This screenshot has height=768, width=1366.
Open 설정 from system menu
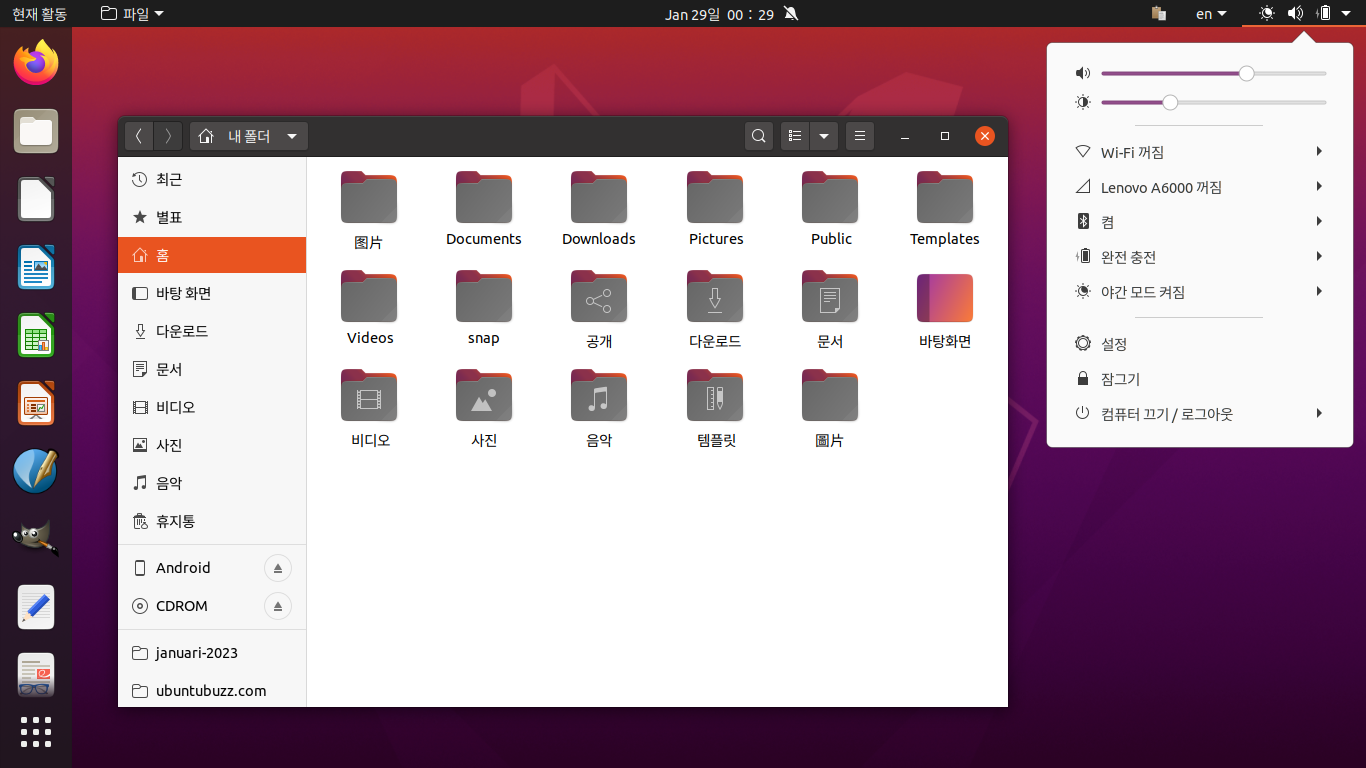[x=1199, y=344]
